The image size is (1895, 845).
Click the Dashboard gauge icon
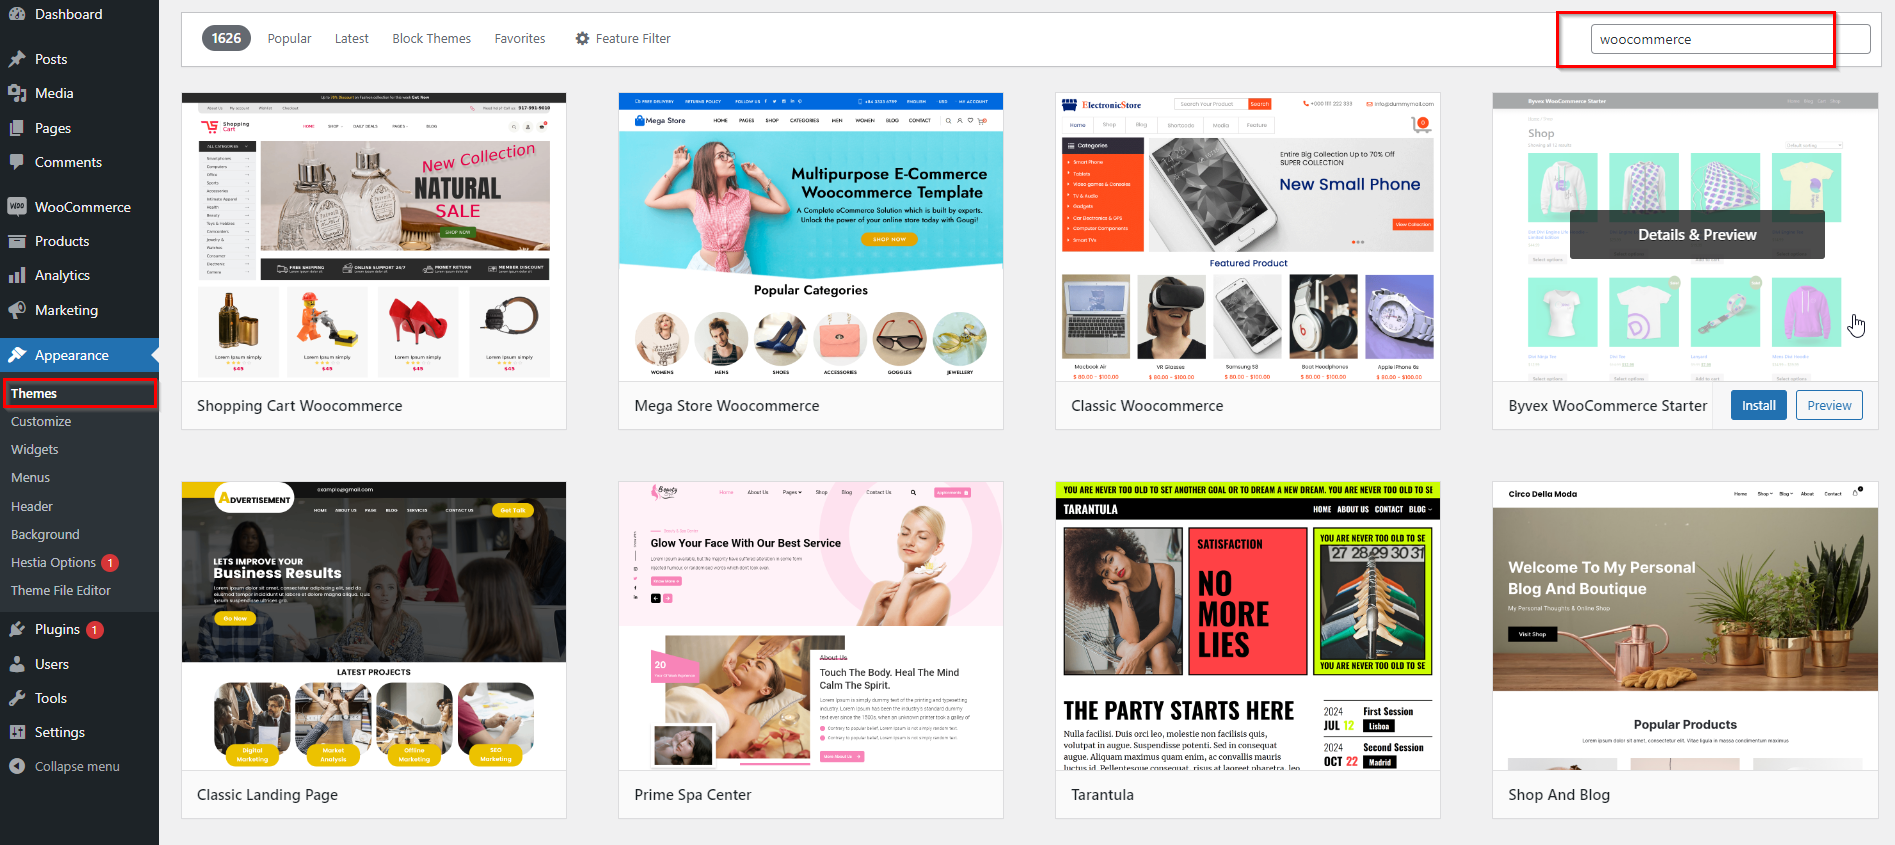click(17, 14)
